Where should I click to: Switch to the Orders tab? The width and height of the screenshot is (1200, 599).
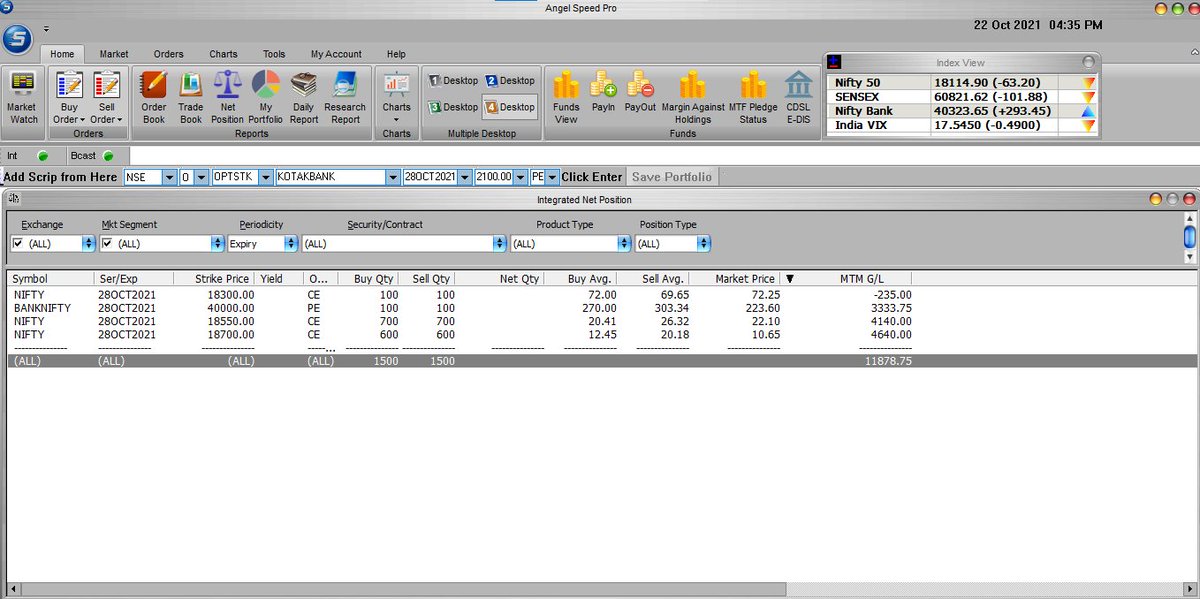pos(168,54)
